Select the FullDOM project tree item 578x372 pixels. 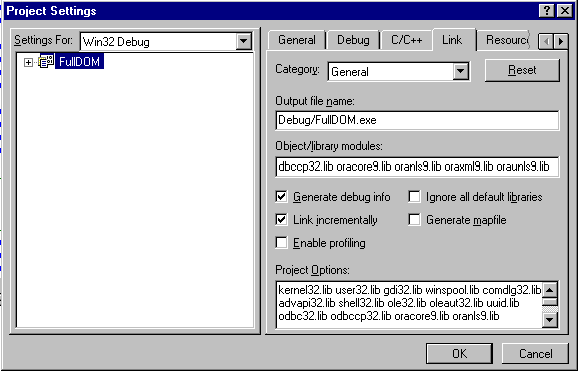coord(79,62)
